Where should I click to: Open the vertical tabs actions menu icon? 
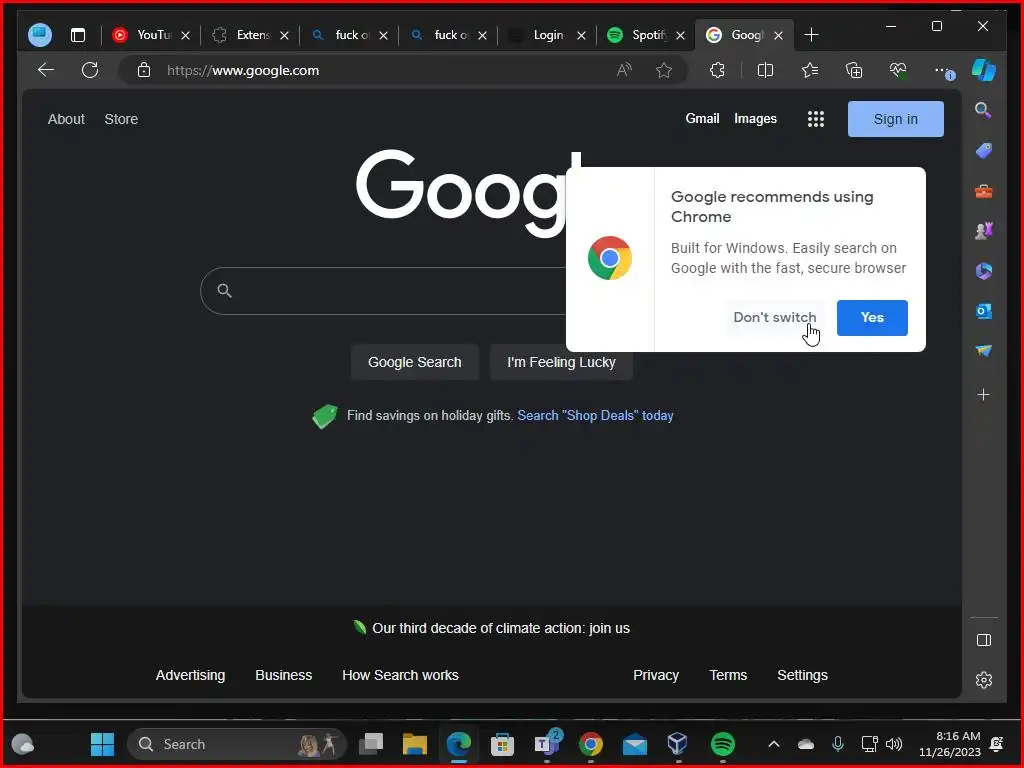[78, 35]
